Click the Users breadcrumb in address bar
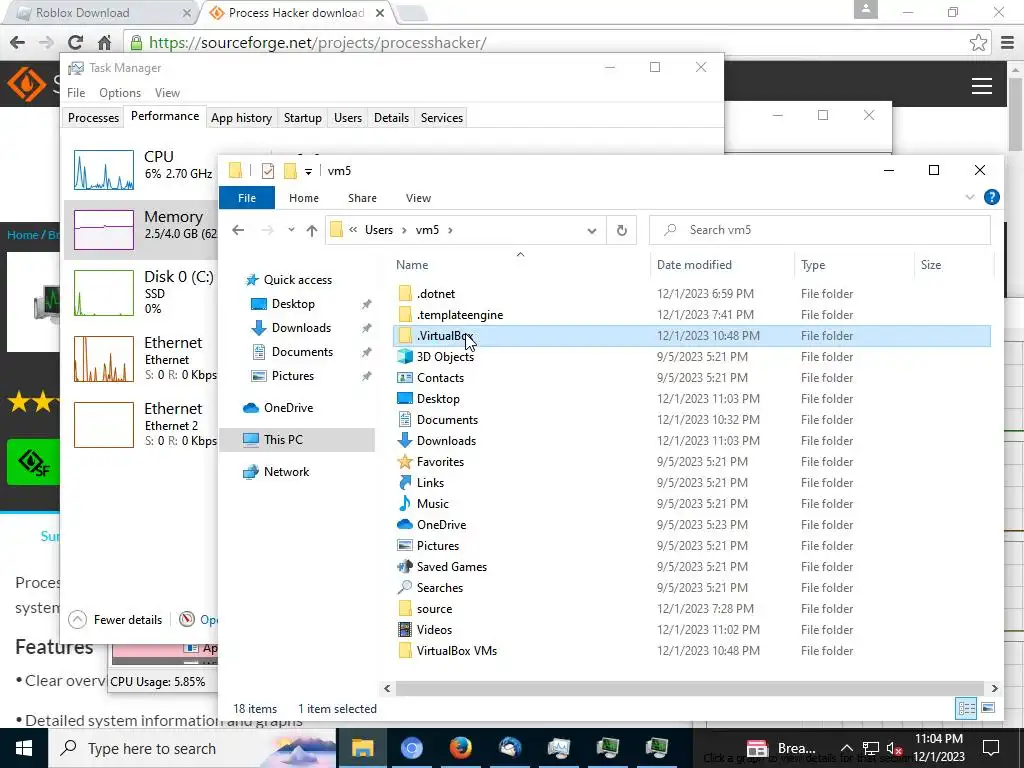 pyautogui.click(x=379, y=230)
